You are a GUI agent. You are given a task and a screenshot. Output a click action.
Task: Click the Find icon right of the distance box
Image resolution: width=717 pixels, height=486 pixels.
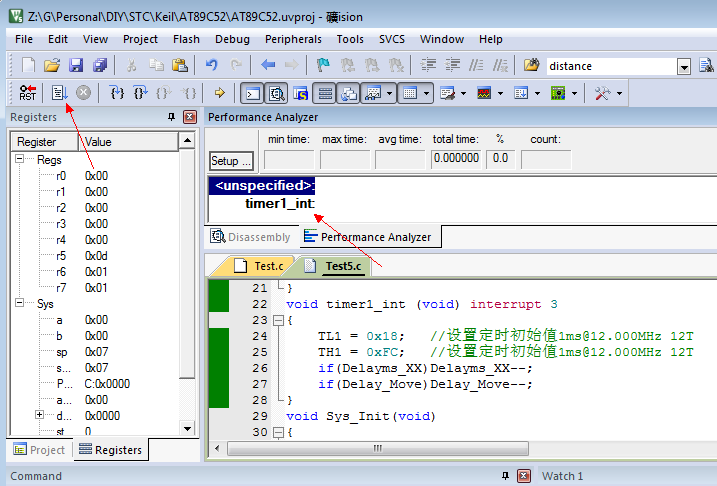706,65
